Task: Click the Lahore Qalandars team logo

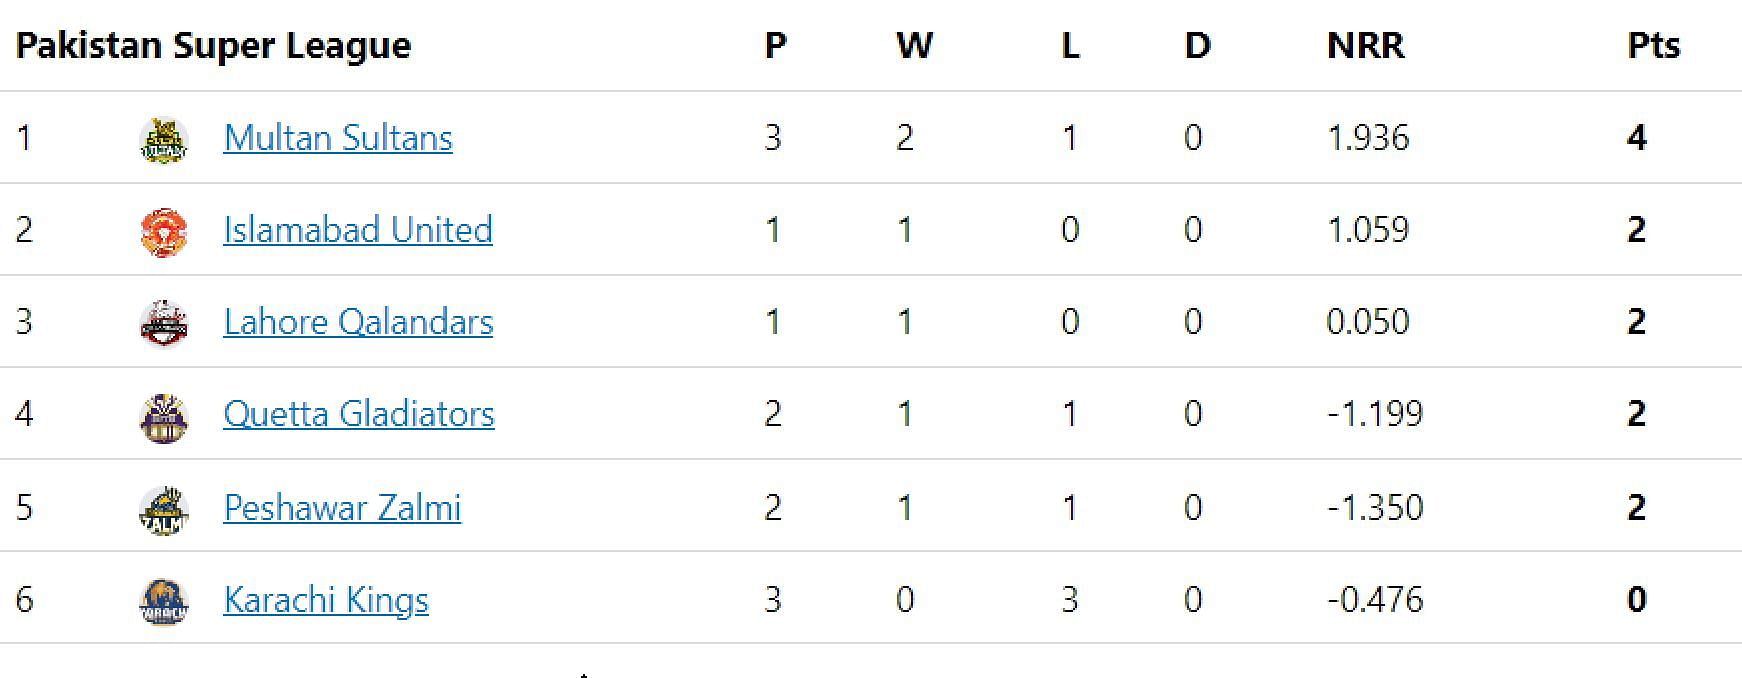Action: coord(163,323)
